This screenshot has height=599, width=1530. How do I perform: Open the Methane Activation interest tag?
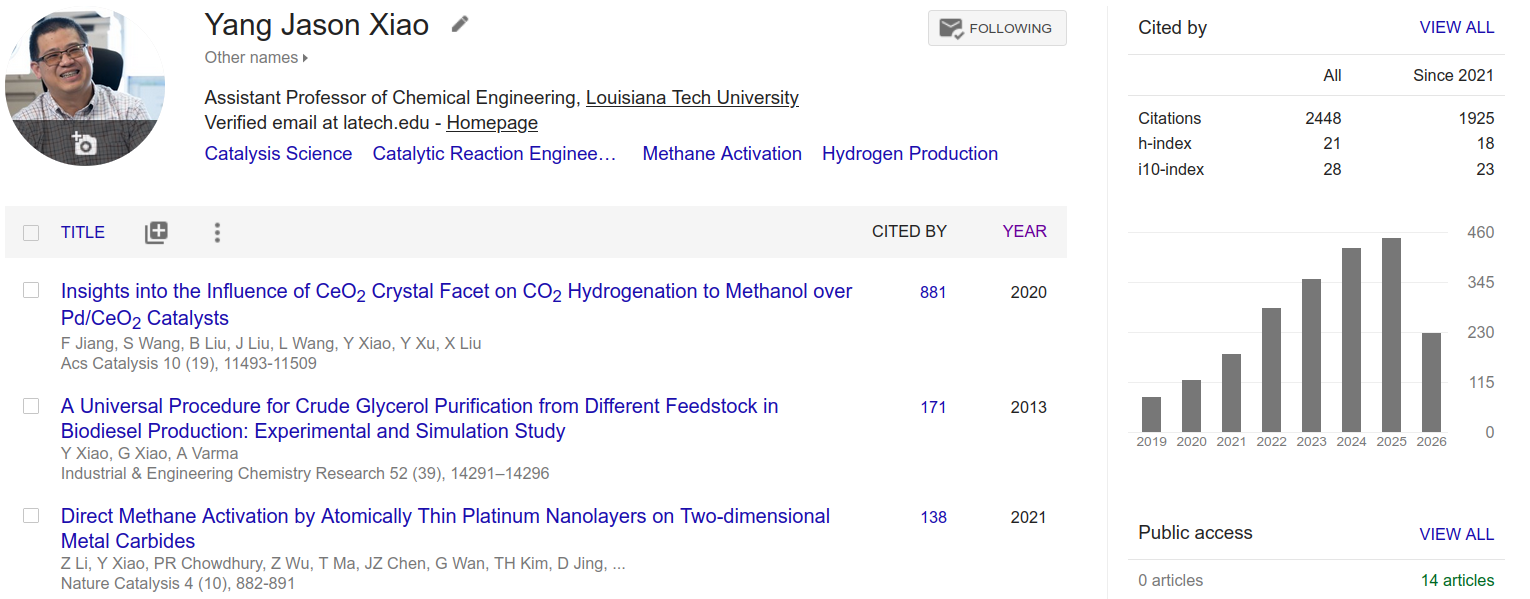pos(722,154)
